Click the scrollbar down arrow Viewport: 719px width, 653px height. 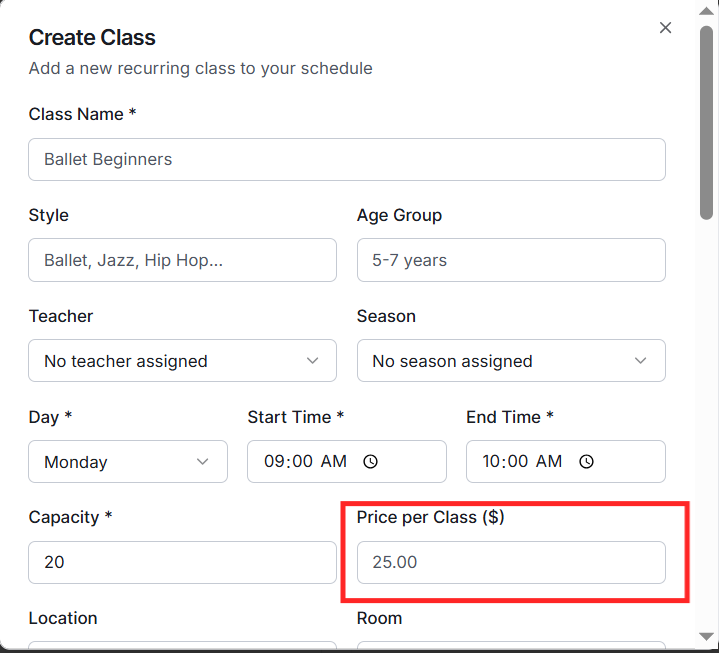(x=707, y=637)
